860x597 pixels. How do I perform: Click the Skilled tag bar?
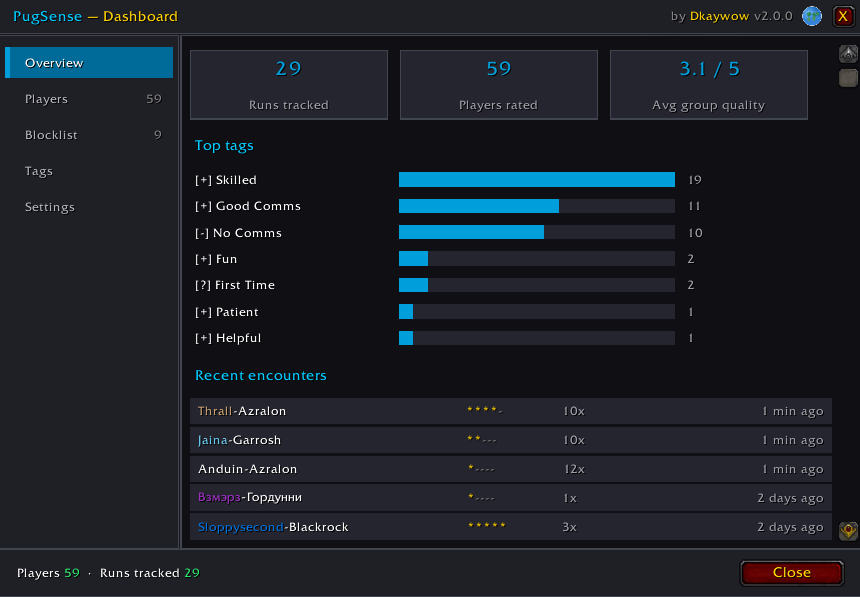(x=536, y=179)
